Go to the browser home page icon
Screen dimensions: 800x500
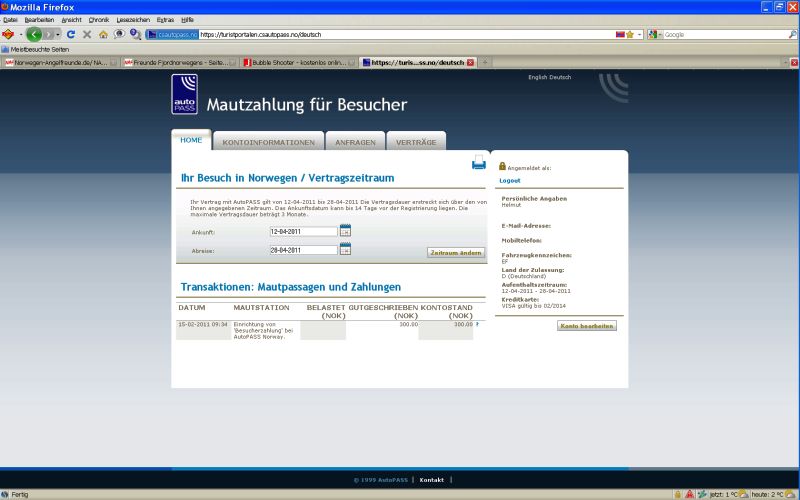click(x=103, y=34)
